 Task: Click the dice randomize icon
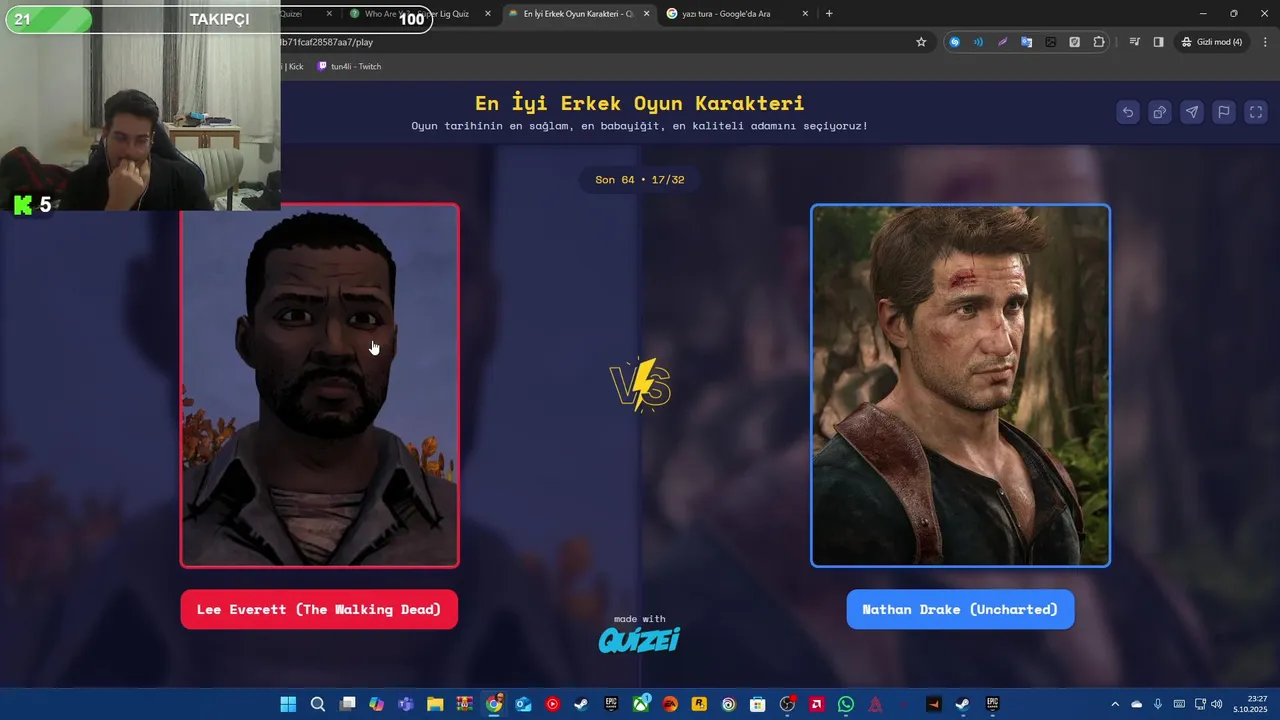coord(1160,112)
